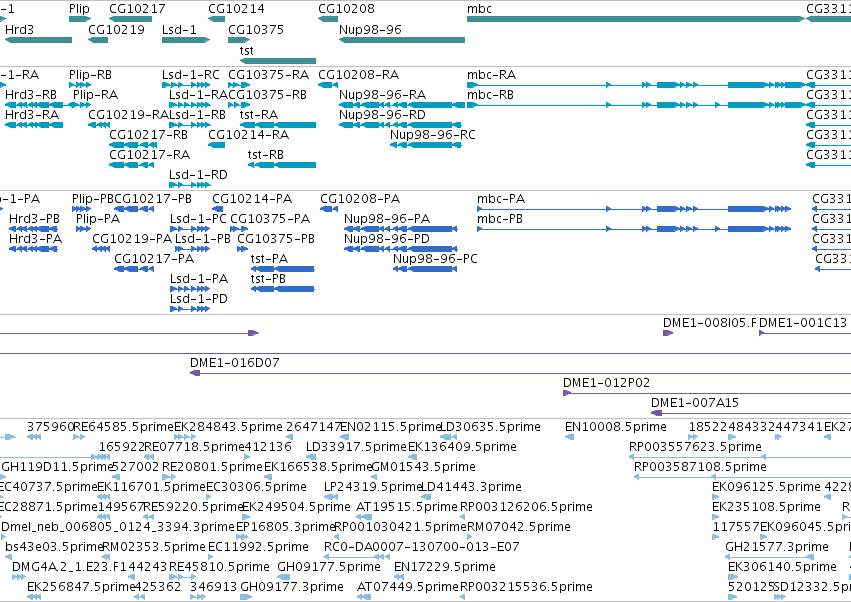The width and height of the screenshot is (851, 602).
Task: Click protein tst-PA
Action: pyautogui.click(x=269, y=259)
